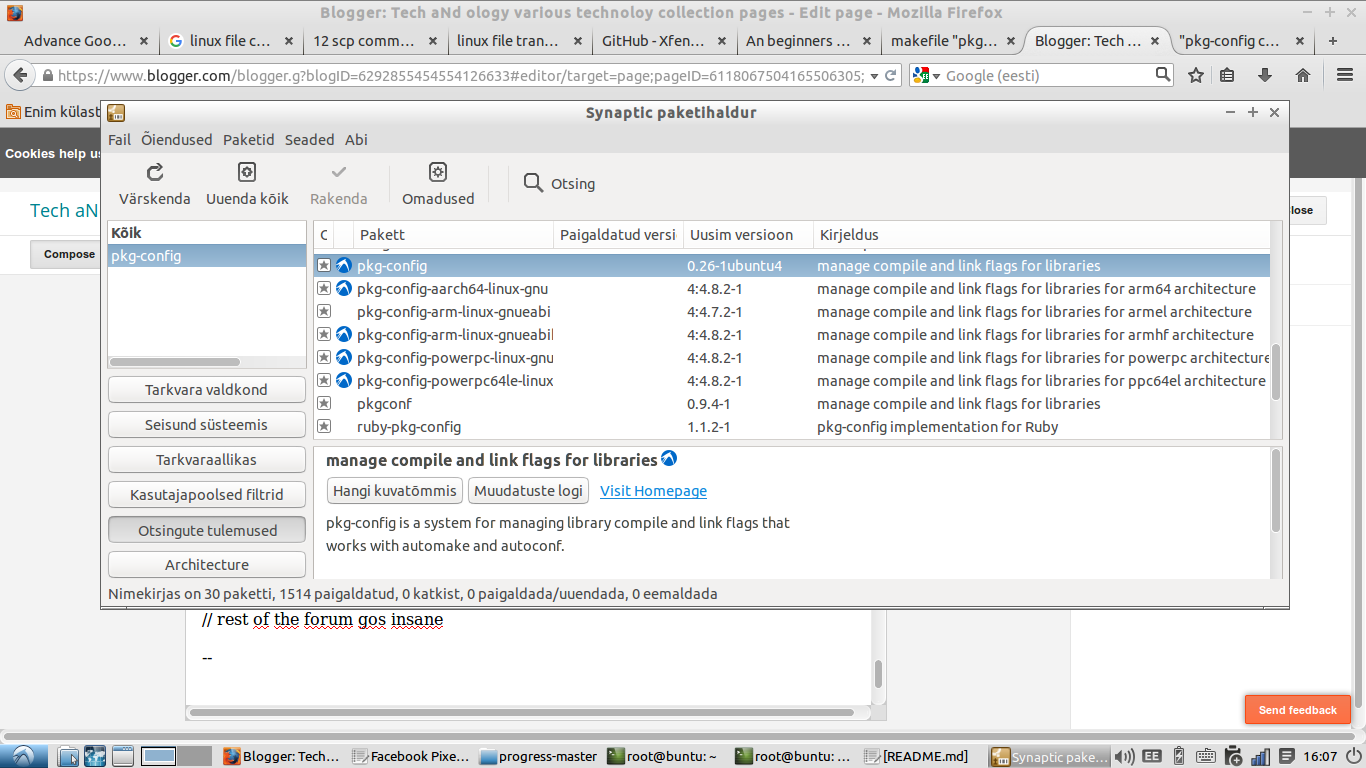Go back with Firefox back arrow
This screenshot has width=1366, height=768.
20,76
